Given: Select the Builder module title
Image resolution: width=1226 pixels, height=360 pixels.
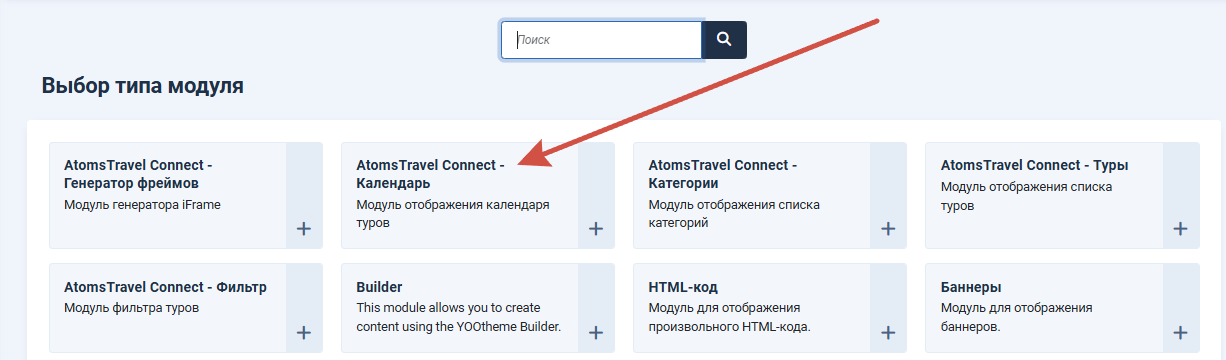Looking at the screenshot, I should (379, 287).
